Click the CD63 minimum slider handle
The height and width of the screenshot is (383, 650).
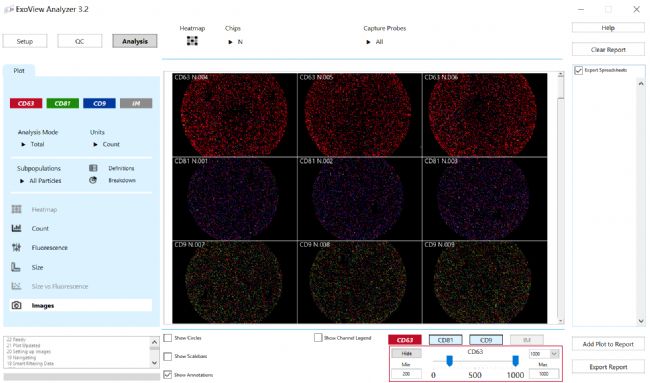point(449,361)
